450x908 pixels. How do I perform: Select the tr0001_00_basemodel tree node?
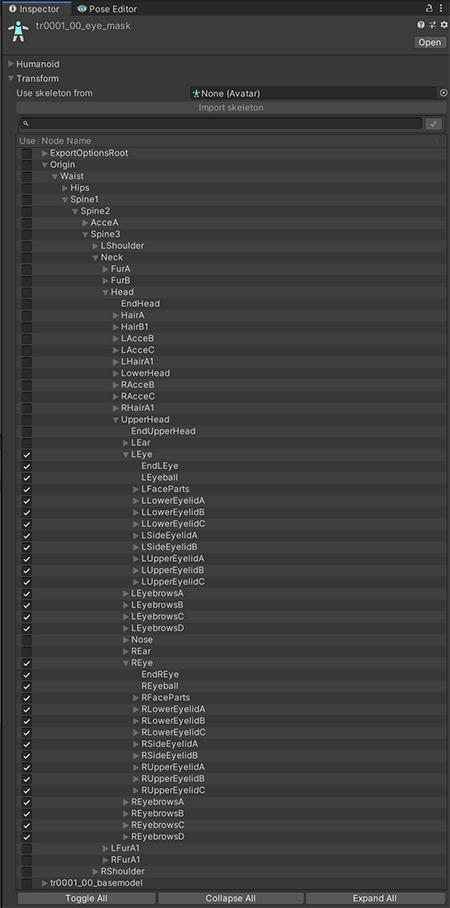point(96,883)
